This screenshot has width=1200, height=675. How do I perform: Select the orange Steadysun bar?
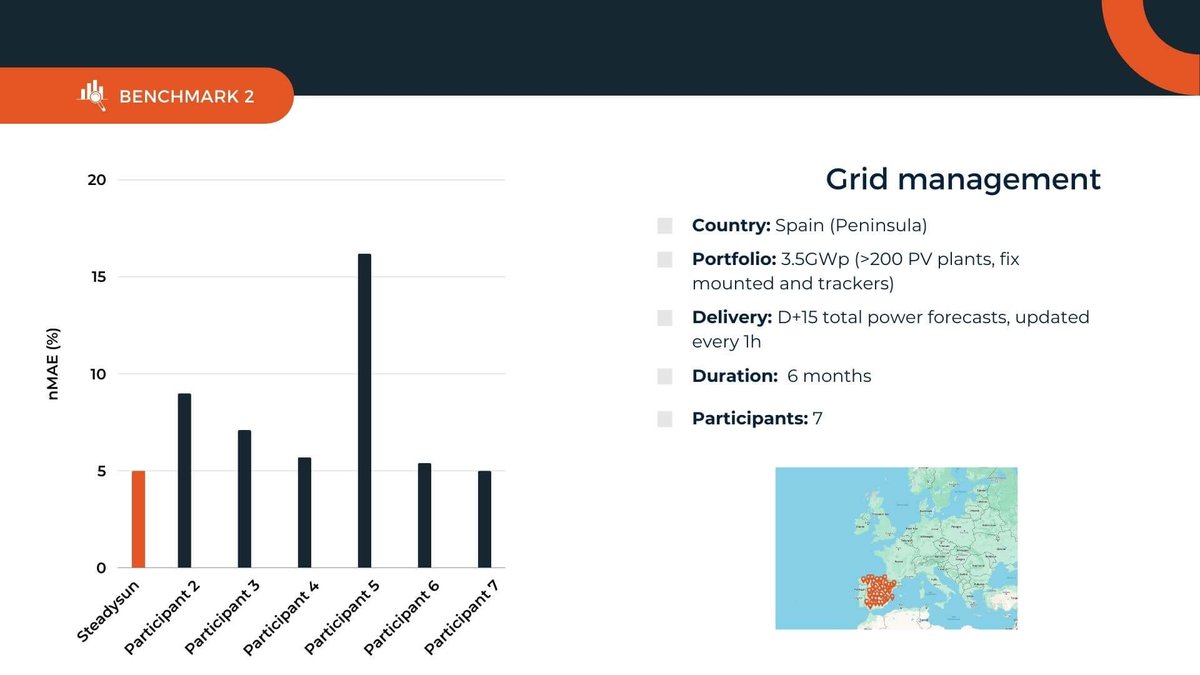[x=139, y=519]
